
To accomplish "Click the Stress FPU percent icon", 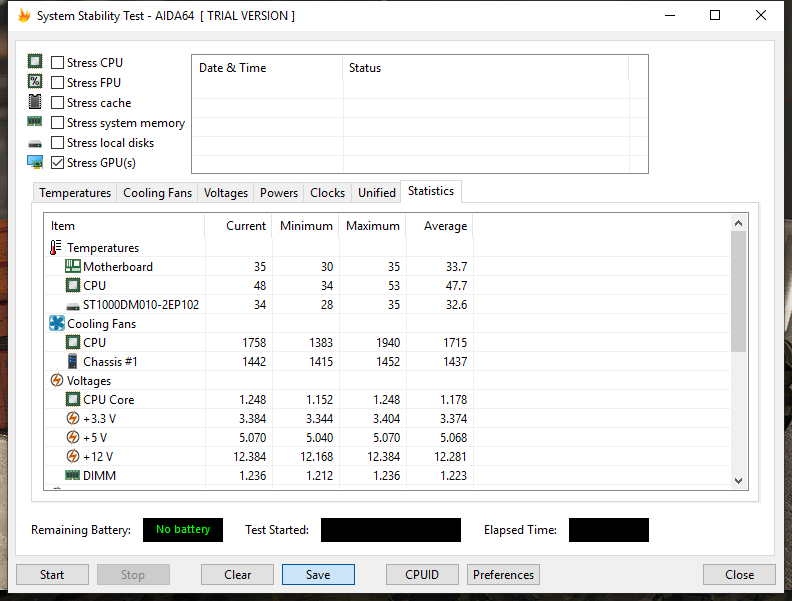I will coord(35,81).
